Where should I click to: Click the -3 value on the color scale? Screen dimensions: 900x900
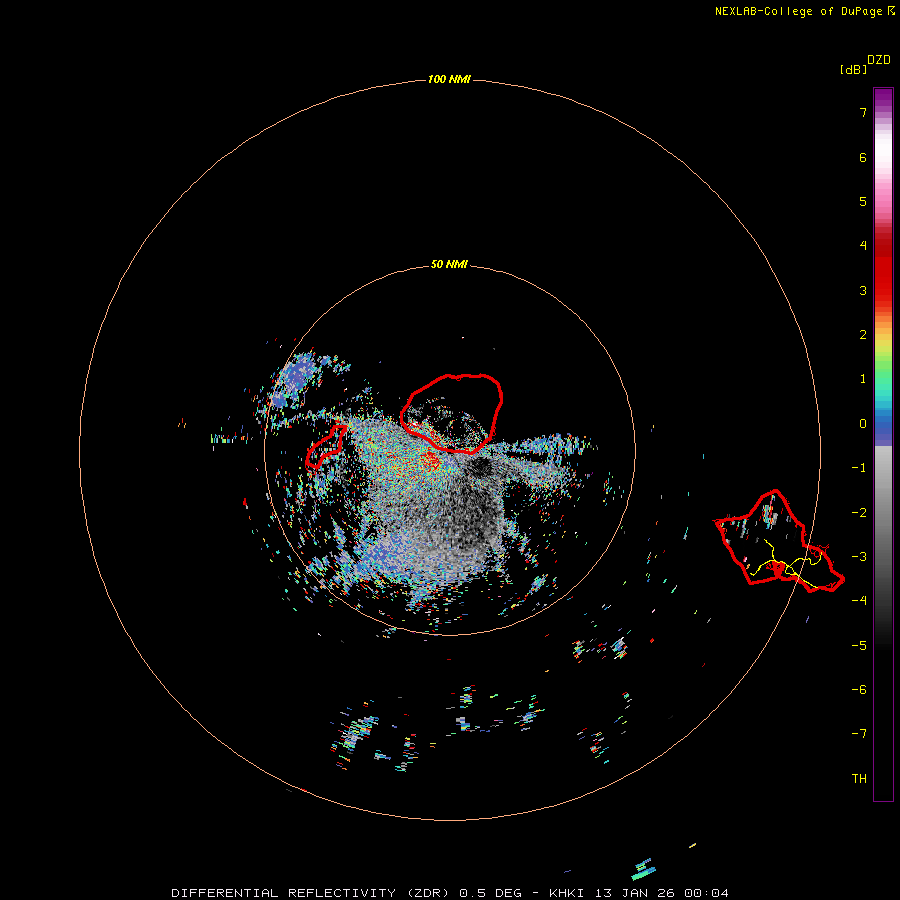859,557
